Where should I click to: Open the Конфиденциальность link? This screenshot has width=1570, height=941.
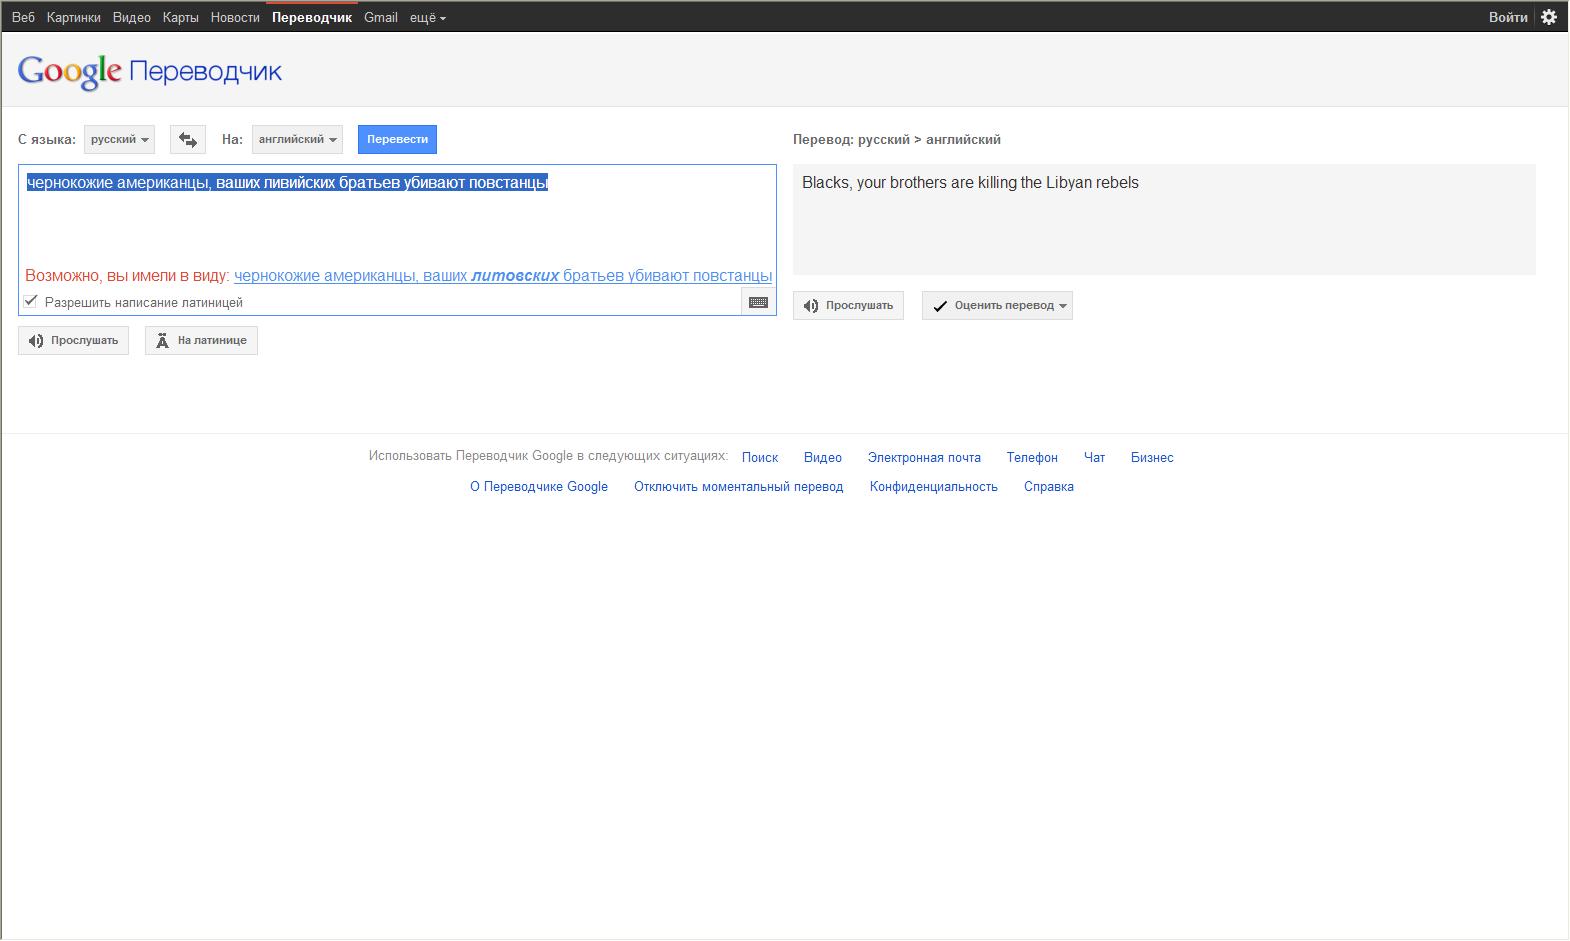point(934,487)
